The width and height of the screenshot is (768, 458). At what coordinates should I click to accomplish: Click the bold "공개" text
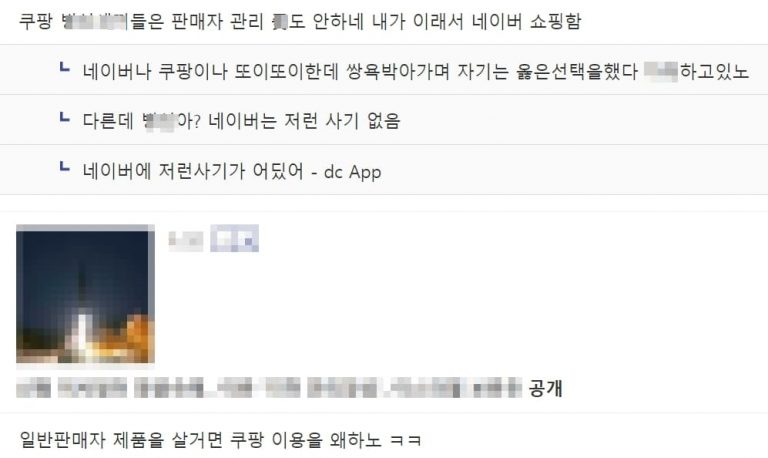546,388
